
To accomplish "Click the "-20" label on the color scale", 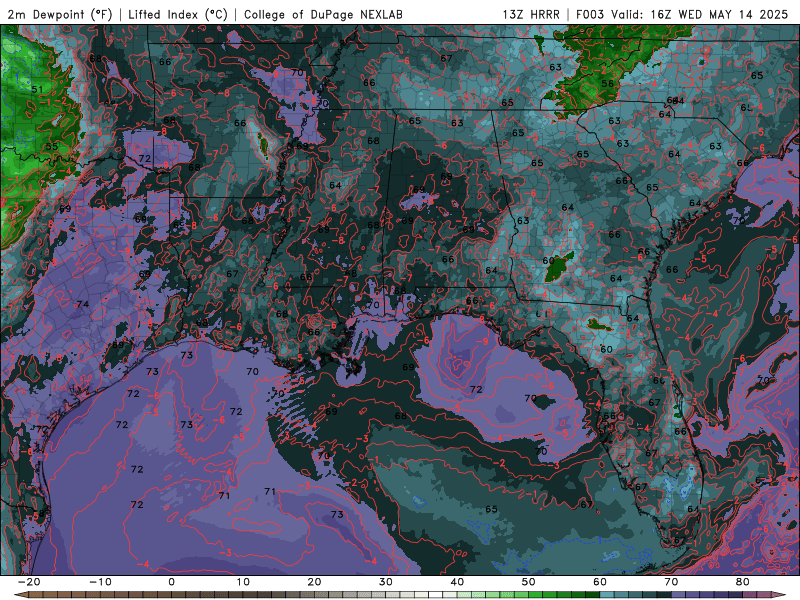I will [x=29, y=582].
